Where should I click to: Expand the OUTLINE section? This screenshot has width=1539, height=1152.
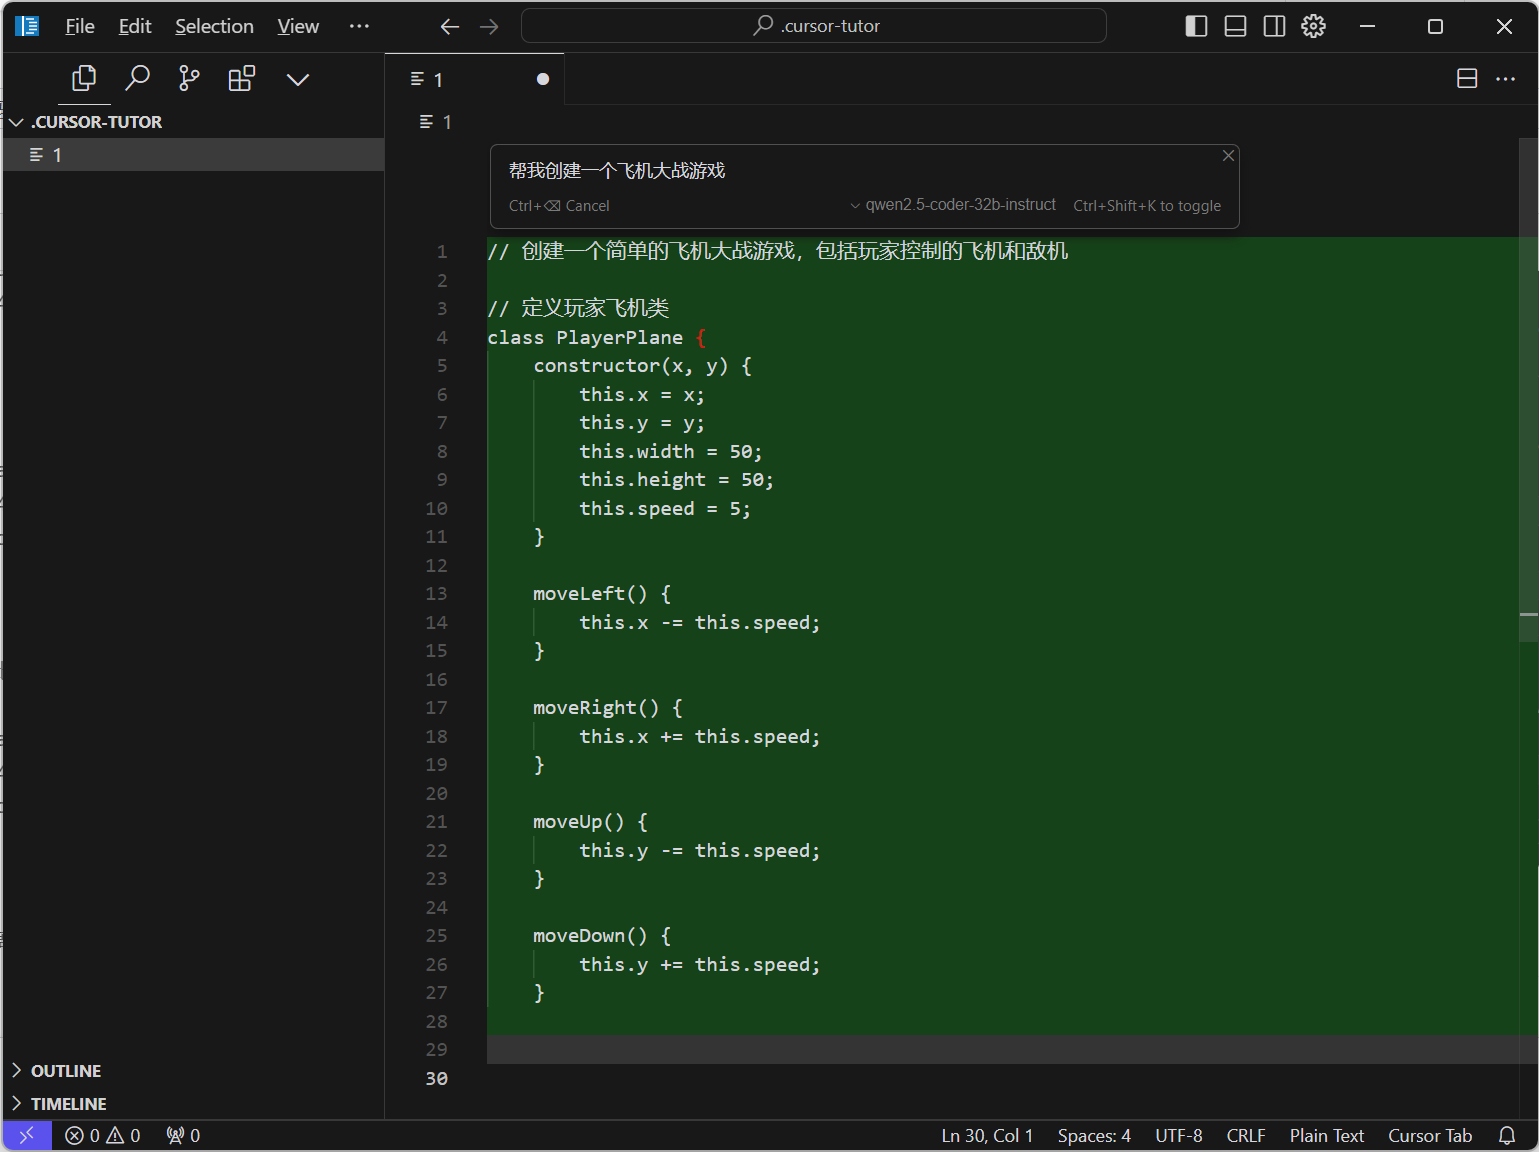click(x=65, y=1070)
